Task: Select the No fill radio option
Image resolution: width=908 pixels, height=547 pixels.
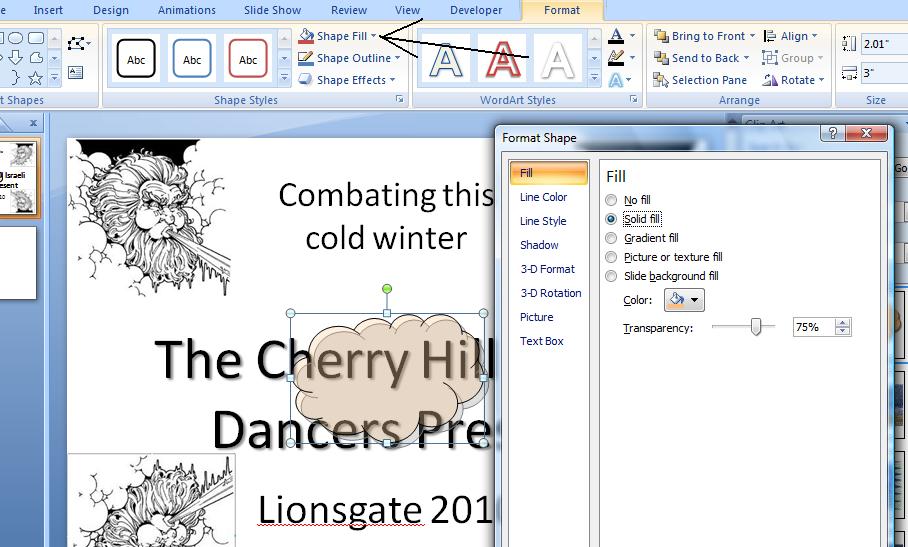Action: coord(611,200)
